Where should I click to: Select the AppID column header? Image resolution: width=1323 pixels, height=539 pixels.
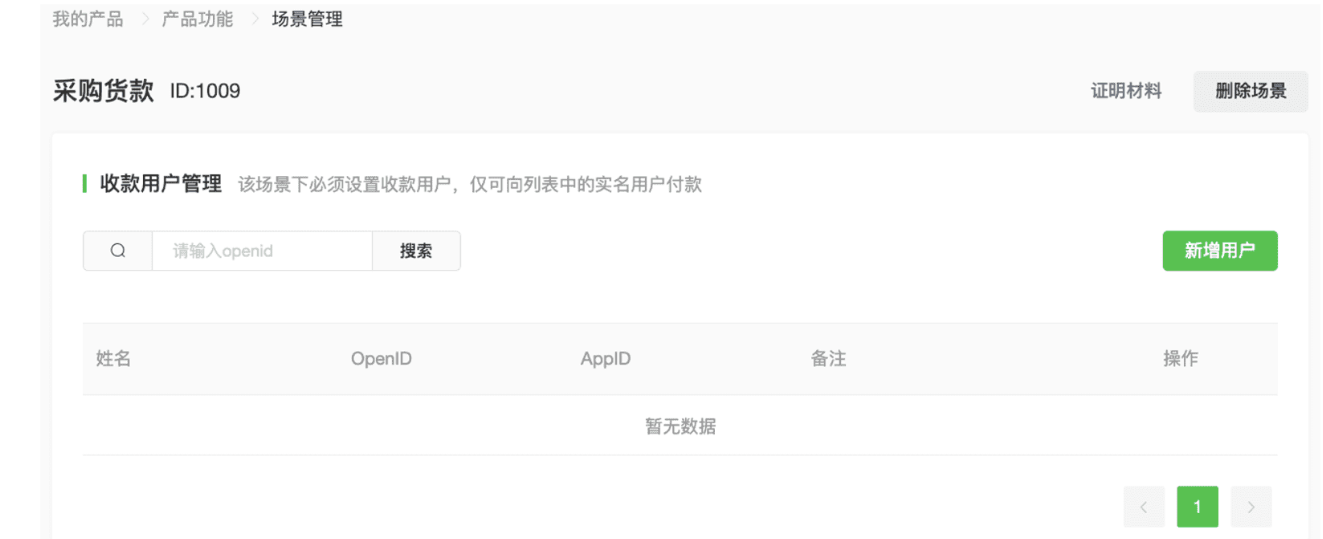coord(605,359)
